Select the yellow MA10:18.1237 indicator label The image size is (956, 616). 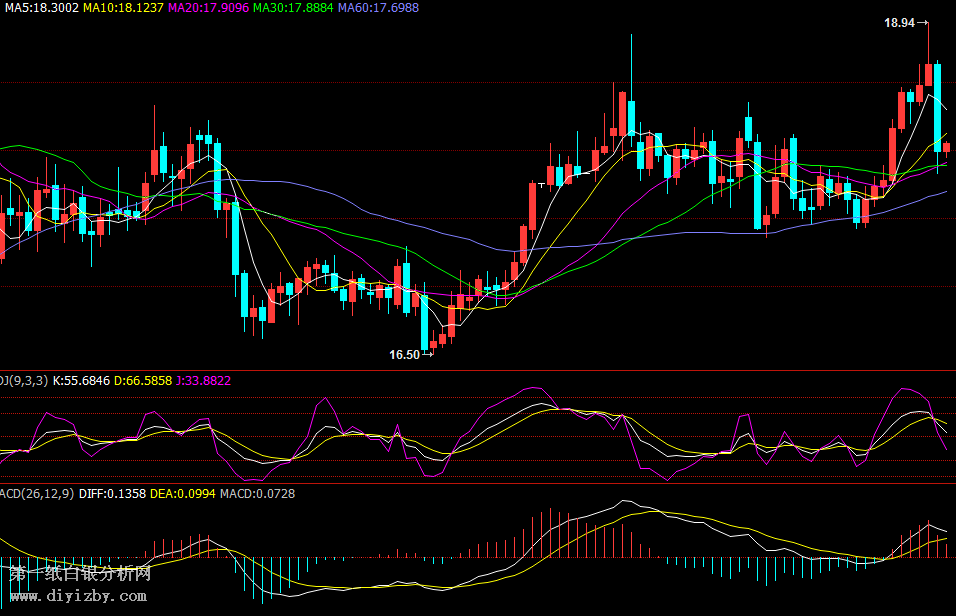click(x=123, y=8)
